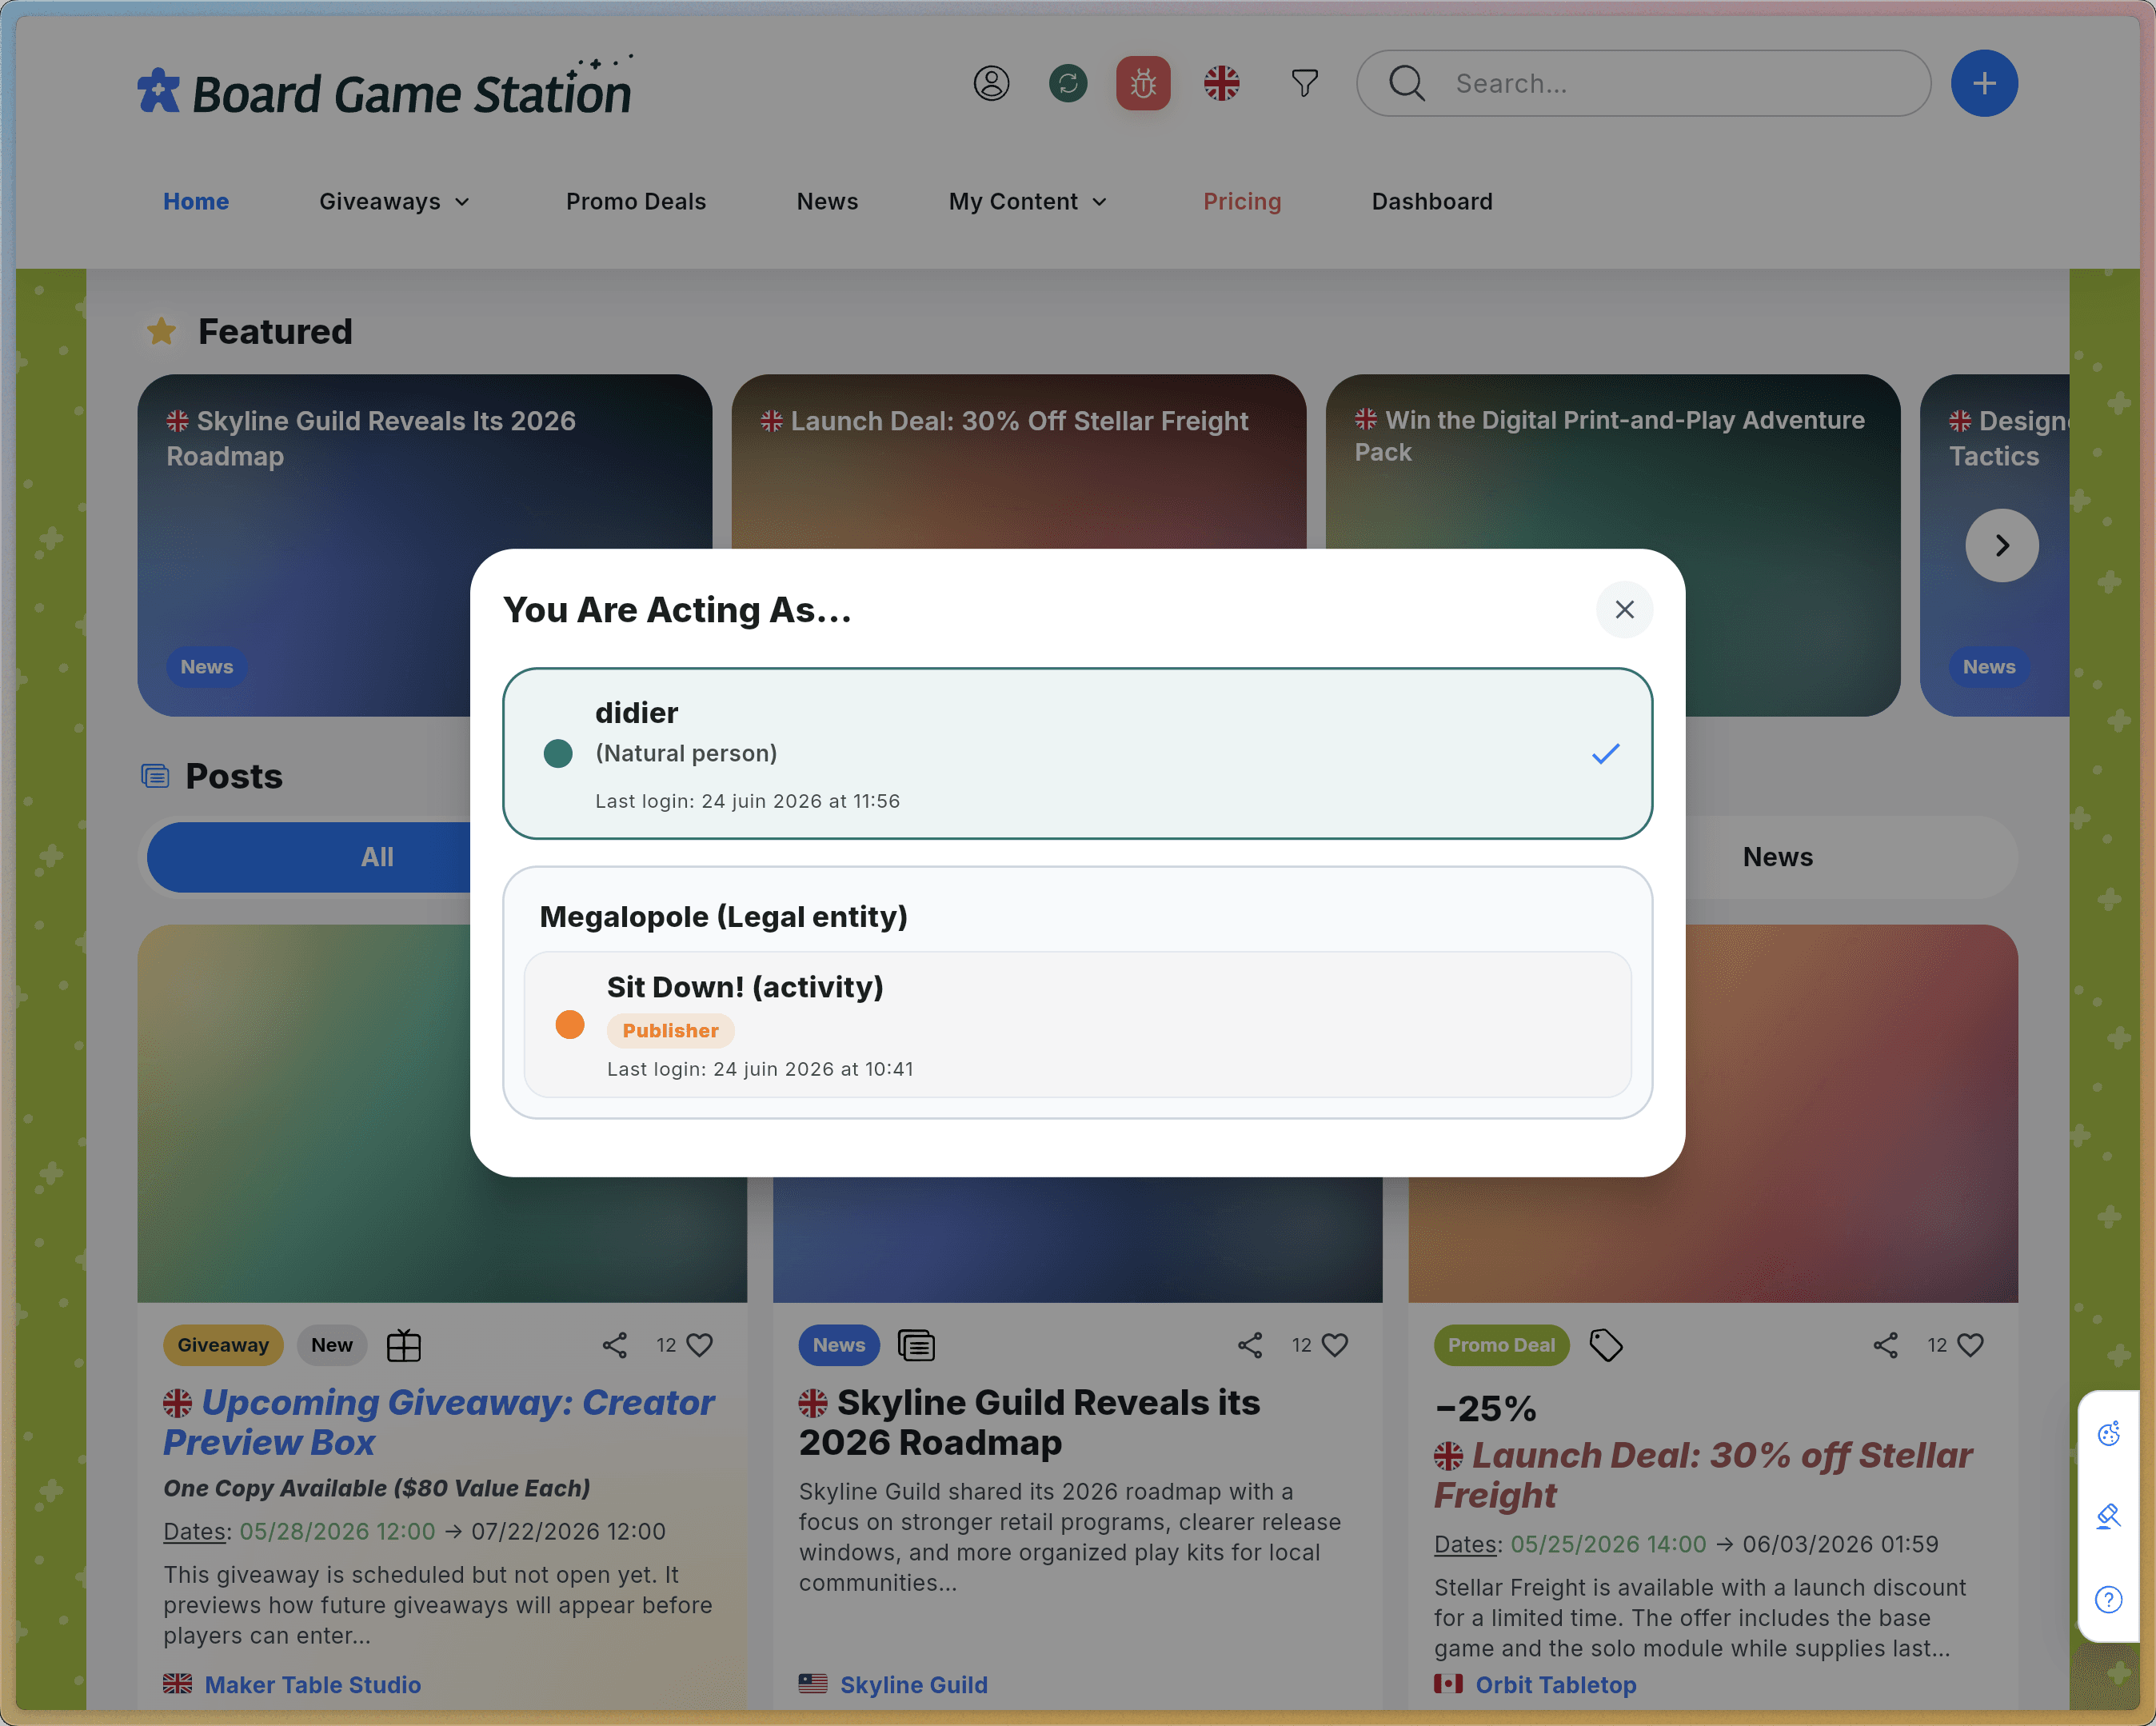Image resolution: width=2156 pixels, height=1726 pixels.
Task: Expand the Giveaways dropdown menu
Action: click(394, 201)
